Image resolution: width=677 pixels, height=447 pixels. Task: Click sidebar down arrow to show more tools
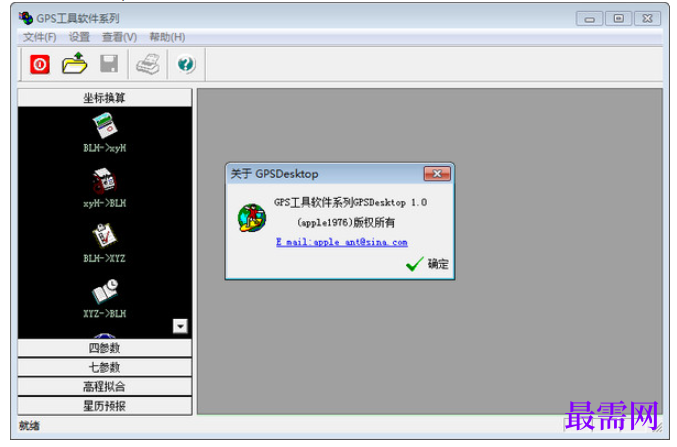[x=180, y=326]
